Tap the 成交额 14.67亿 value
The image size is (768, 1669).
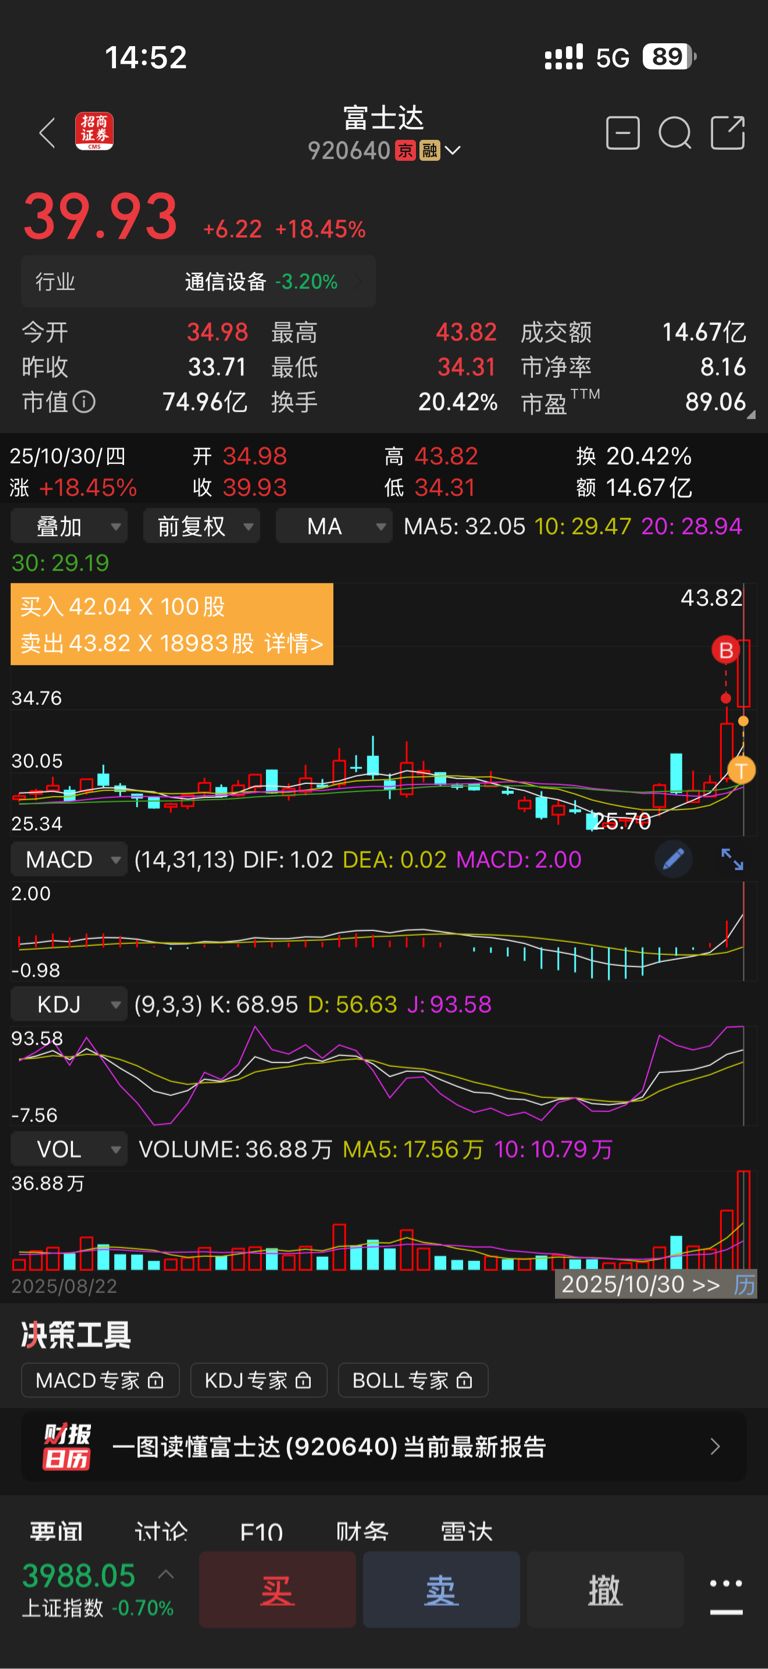(704, 332)
